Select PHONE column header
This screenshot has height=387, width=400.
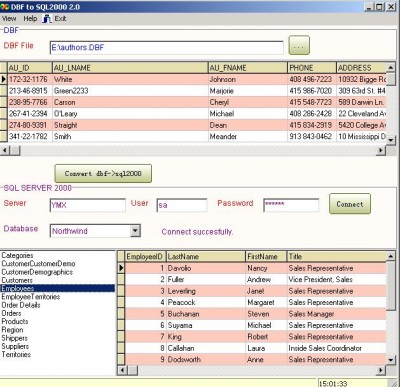pyautogui.click(x=312, y=68)
